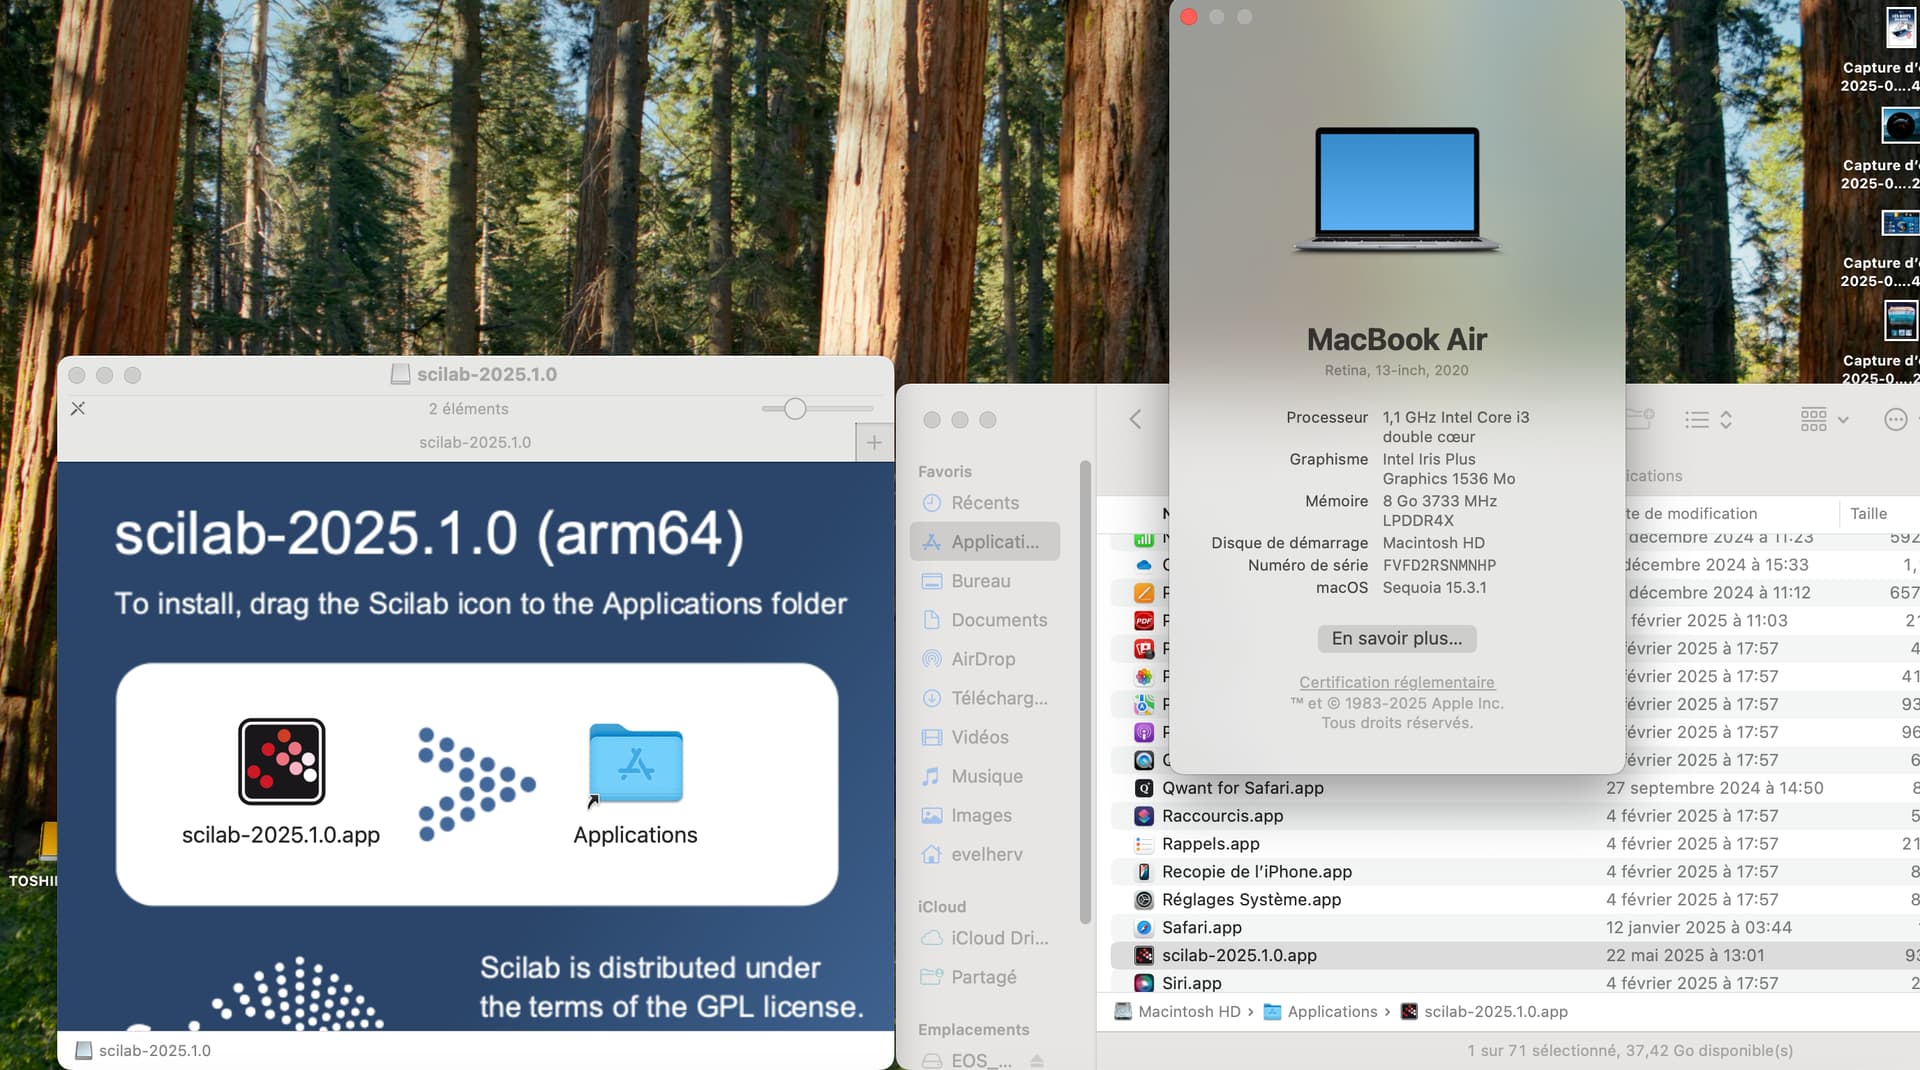Go back with the Finder back arrow
This screenshot has width=1920, height=1070.
click(1135, 419)
